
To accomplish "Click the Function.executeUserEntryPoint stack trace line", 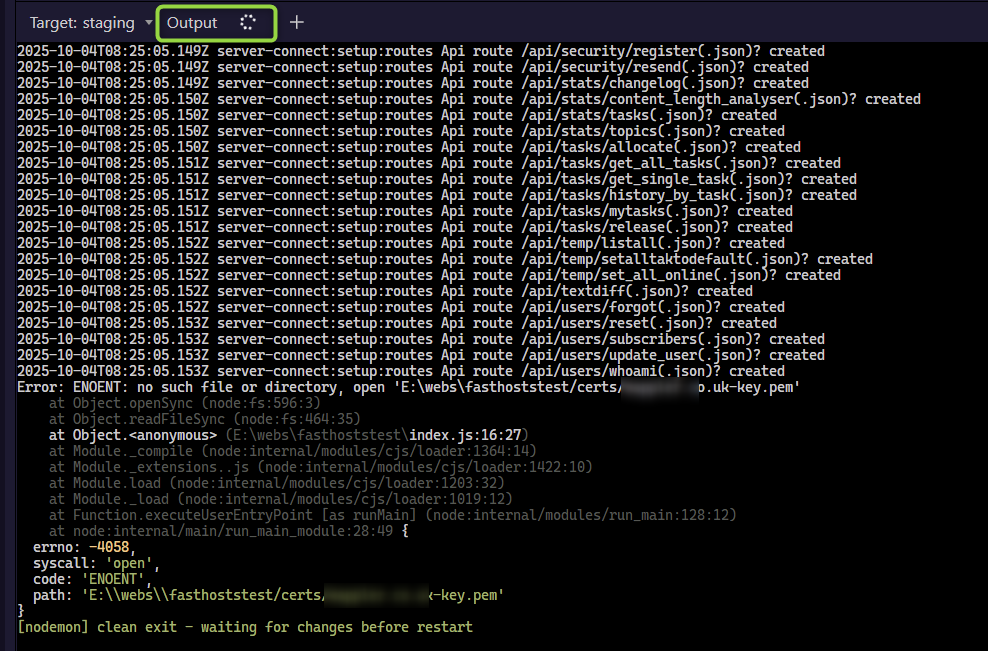I will [392, 515].
